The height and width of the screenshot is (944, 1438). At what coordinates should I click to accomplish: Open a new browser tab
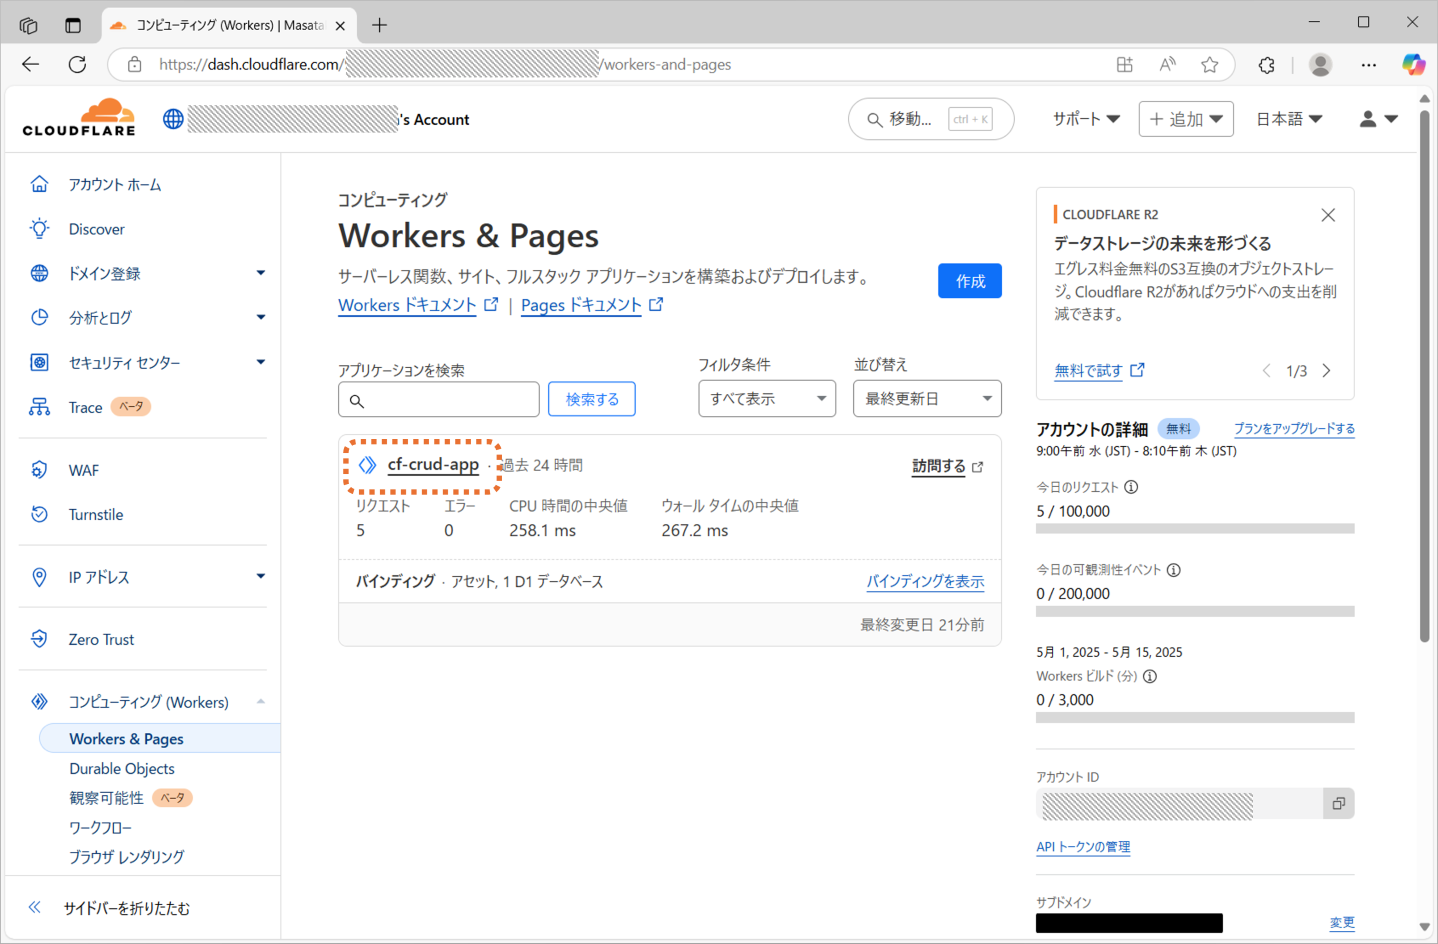pos(379,25)
